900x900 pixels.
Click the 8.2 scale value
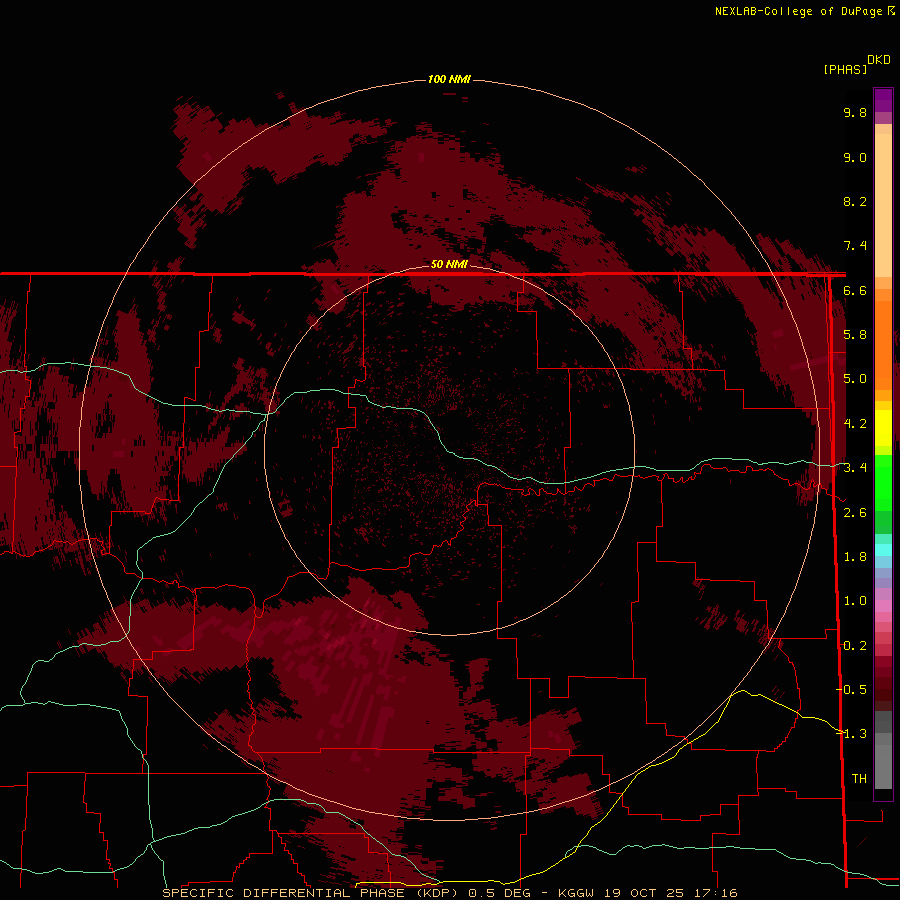click(855, 201)
